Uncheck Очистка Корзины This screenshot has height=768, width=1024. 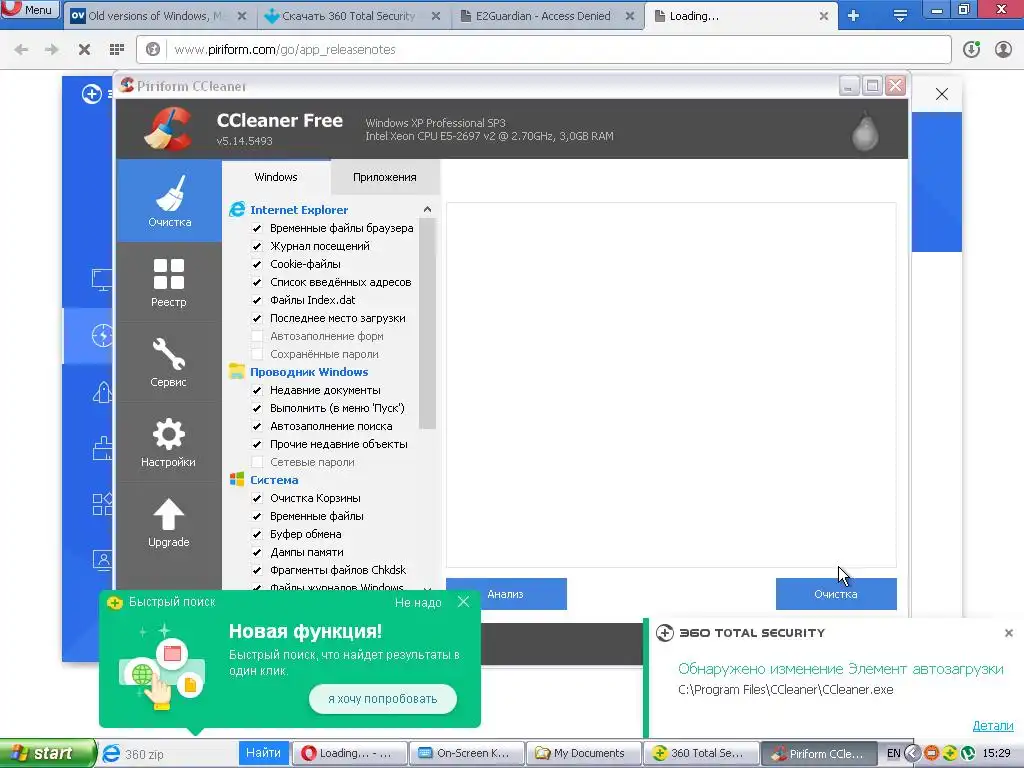[257, 498]
